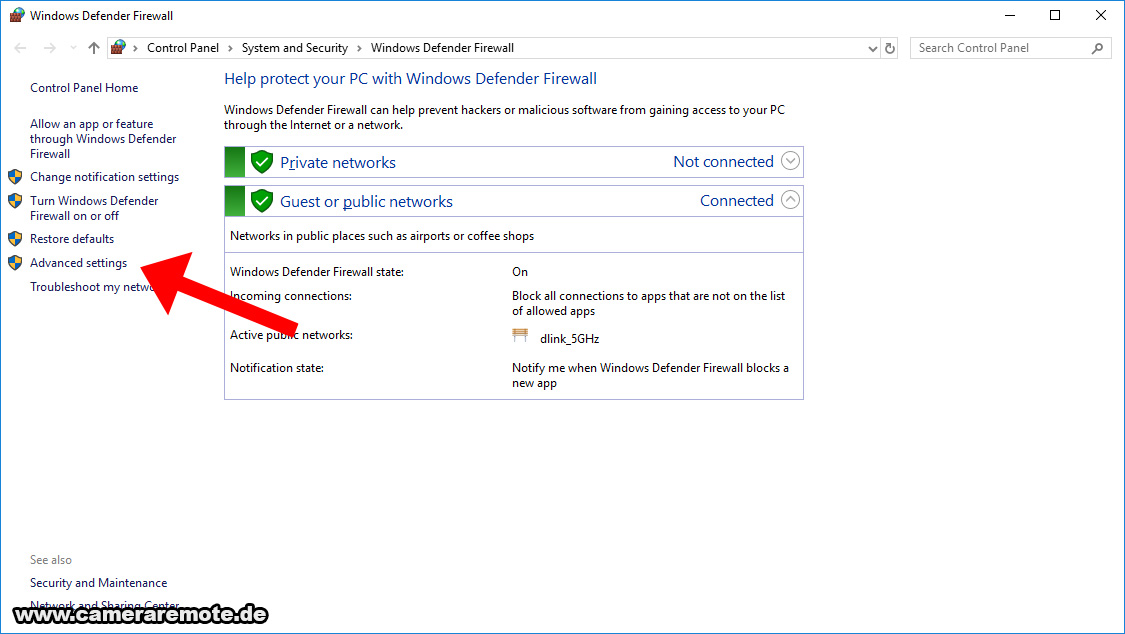
Task: Expand chevron after Control Panel breadcrumb
Action: [x=230, y=48]
